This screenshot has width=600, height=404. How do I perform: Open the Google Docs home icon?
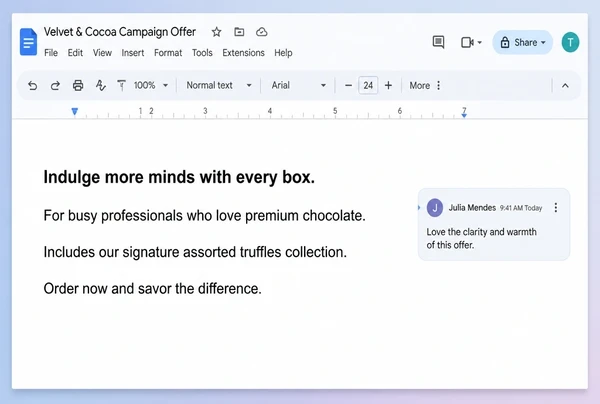[28, 42]
